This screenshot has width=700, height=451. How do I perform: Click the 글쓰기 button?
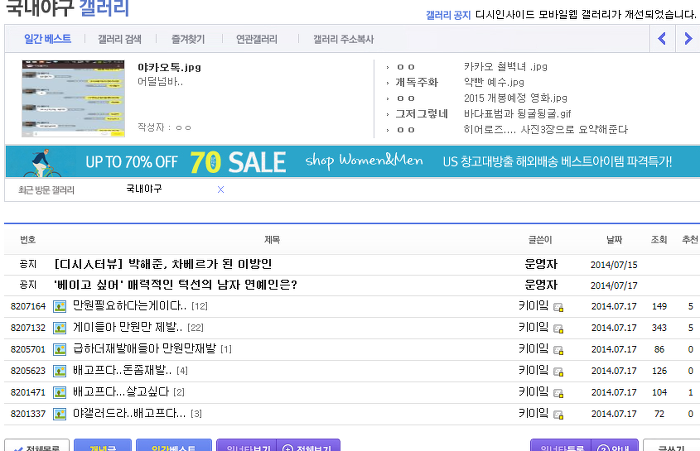point(671,445)
